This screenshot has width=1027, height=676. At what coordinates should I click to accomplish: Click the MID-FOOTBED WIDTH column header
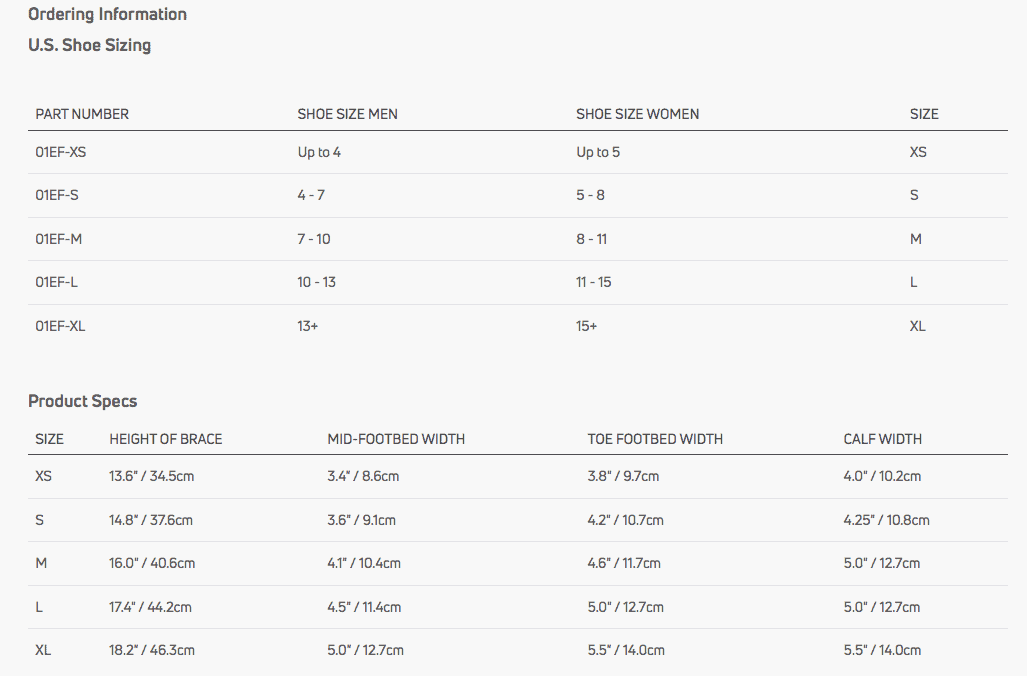tap(396, 439)
